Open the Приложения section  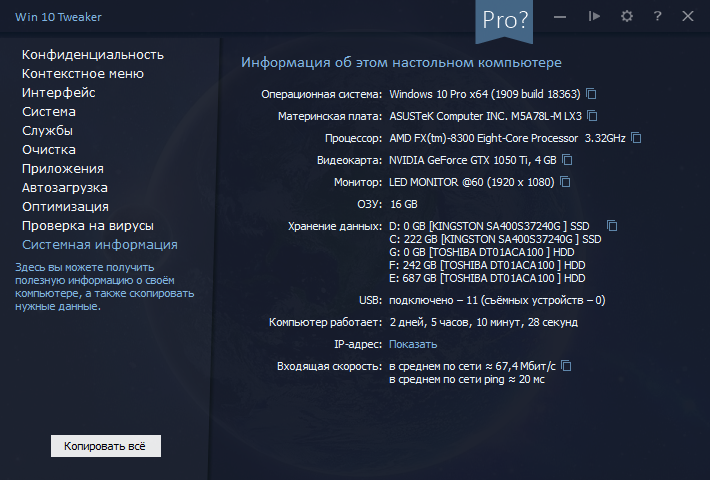pos(63,169)
